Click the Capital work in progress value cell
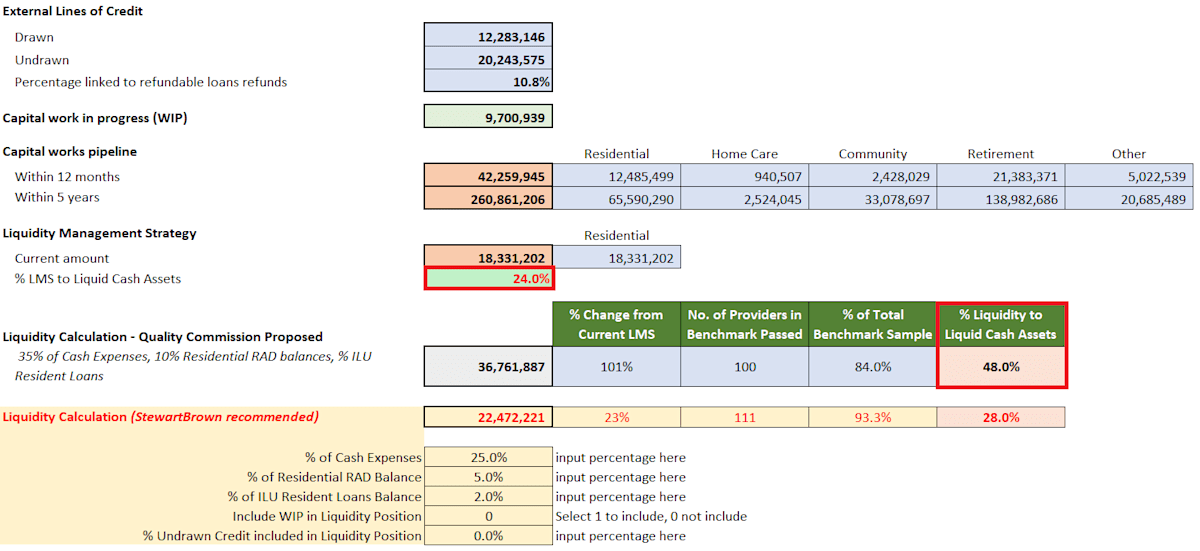1200x551 pixels. coord(488,117)
